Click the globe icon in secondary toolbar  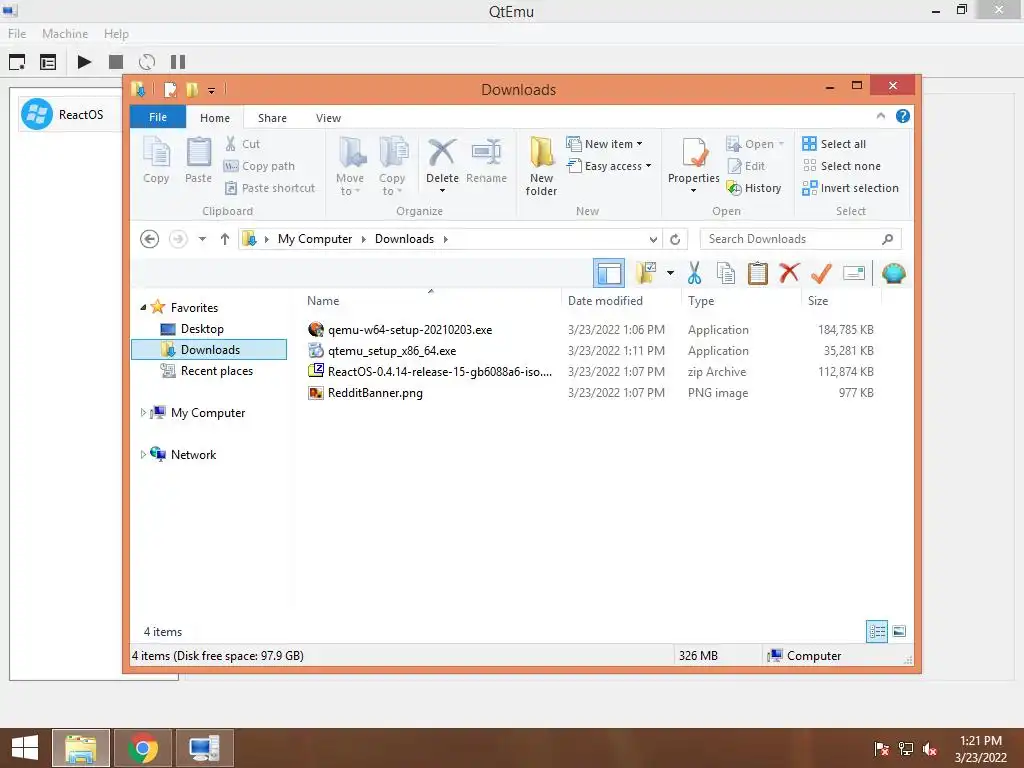pos(893,273)
